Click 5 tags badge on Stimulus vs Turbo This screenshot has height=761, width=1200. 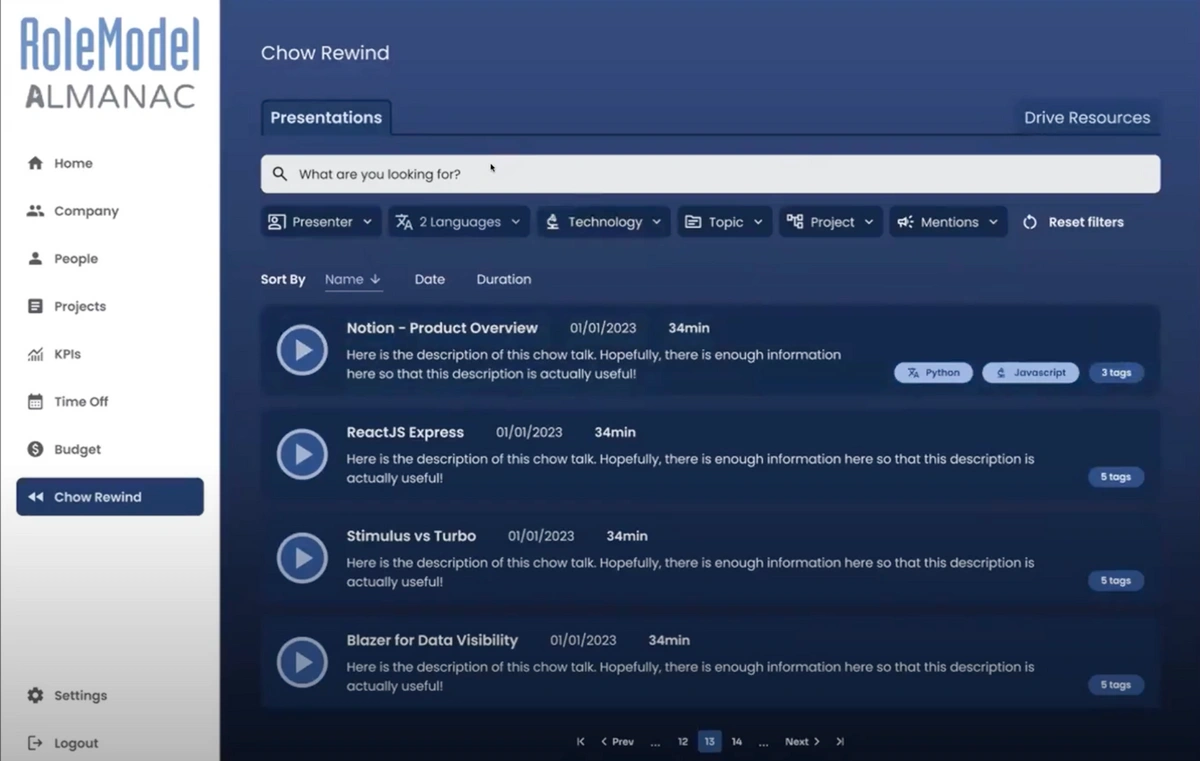tap(1116, 581)
